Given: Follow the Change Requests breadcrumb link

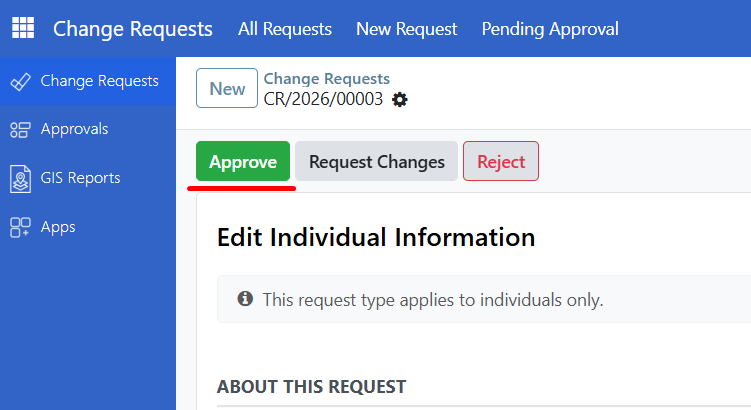Looking at the screenshot, I should click(327, 79).
